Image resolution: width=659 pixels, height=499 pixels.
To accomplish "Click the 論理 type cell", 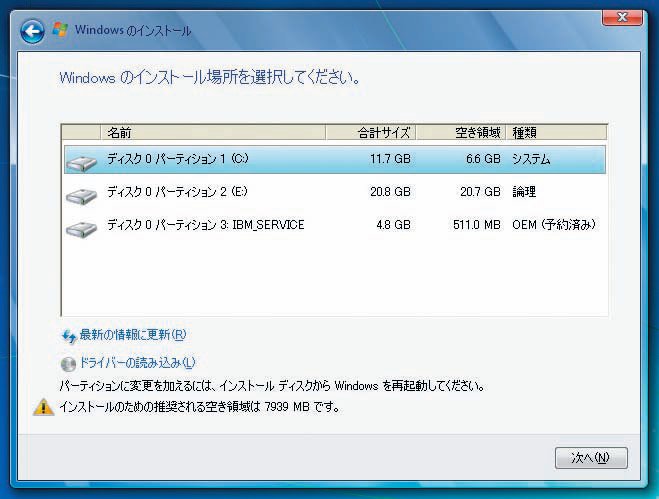I will tap(524, 192).
